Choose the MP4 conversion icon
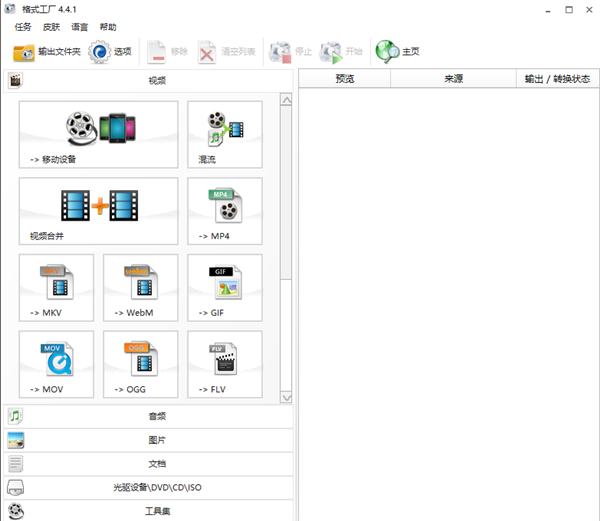The image size is (600, 521). [x=224, y=211]
